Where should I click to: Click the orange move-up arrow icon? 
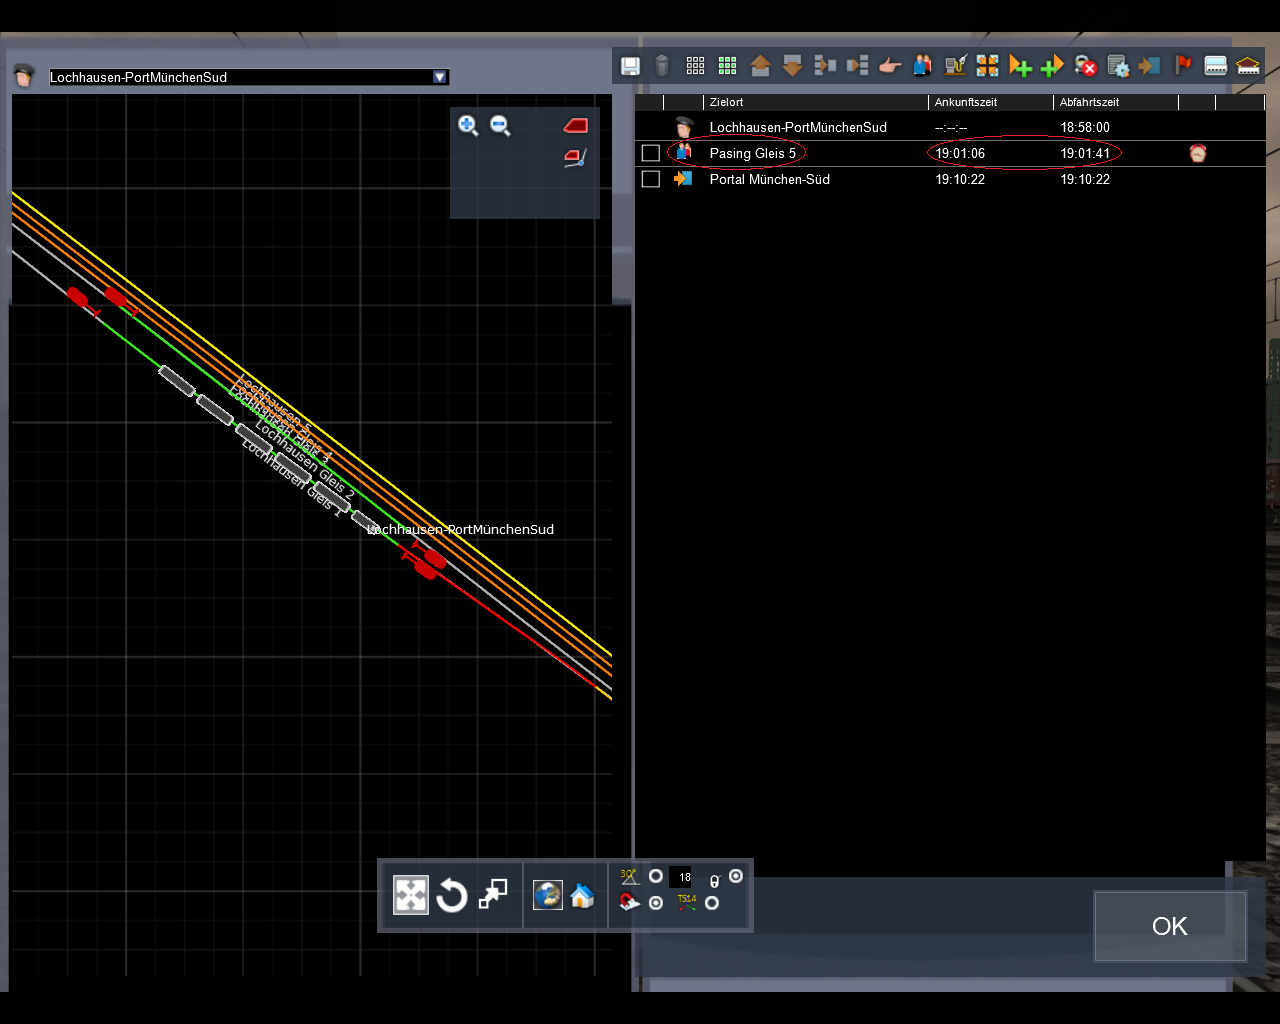coord(760,66)
